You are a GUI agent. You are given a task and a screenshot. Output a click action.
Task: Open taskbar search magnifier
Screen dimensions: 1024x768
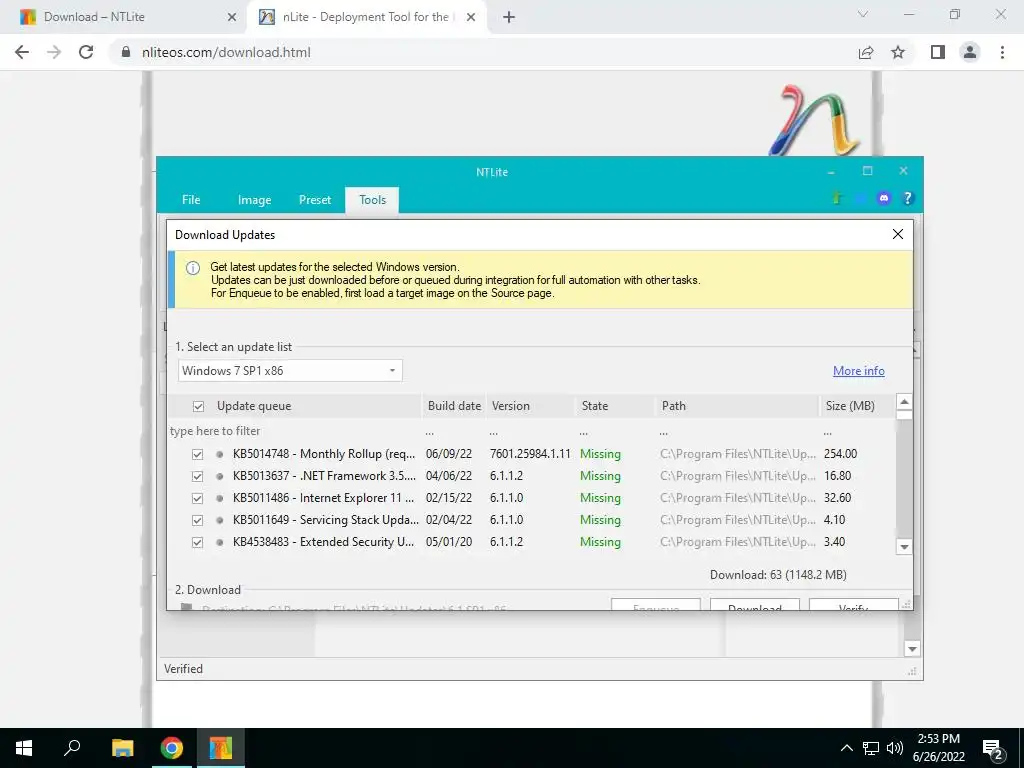click(x=72, y=748)
